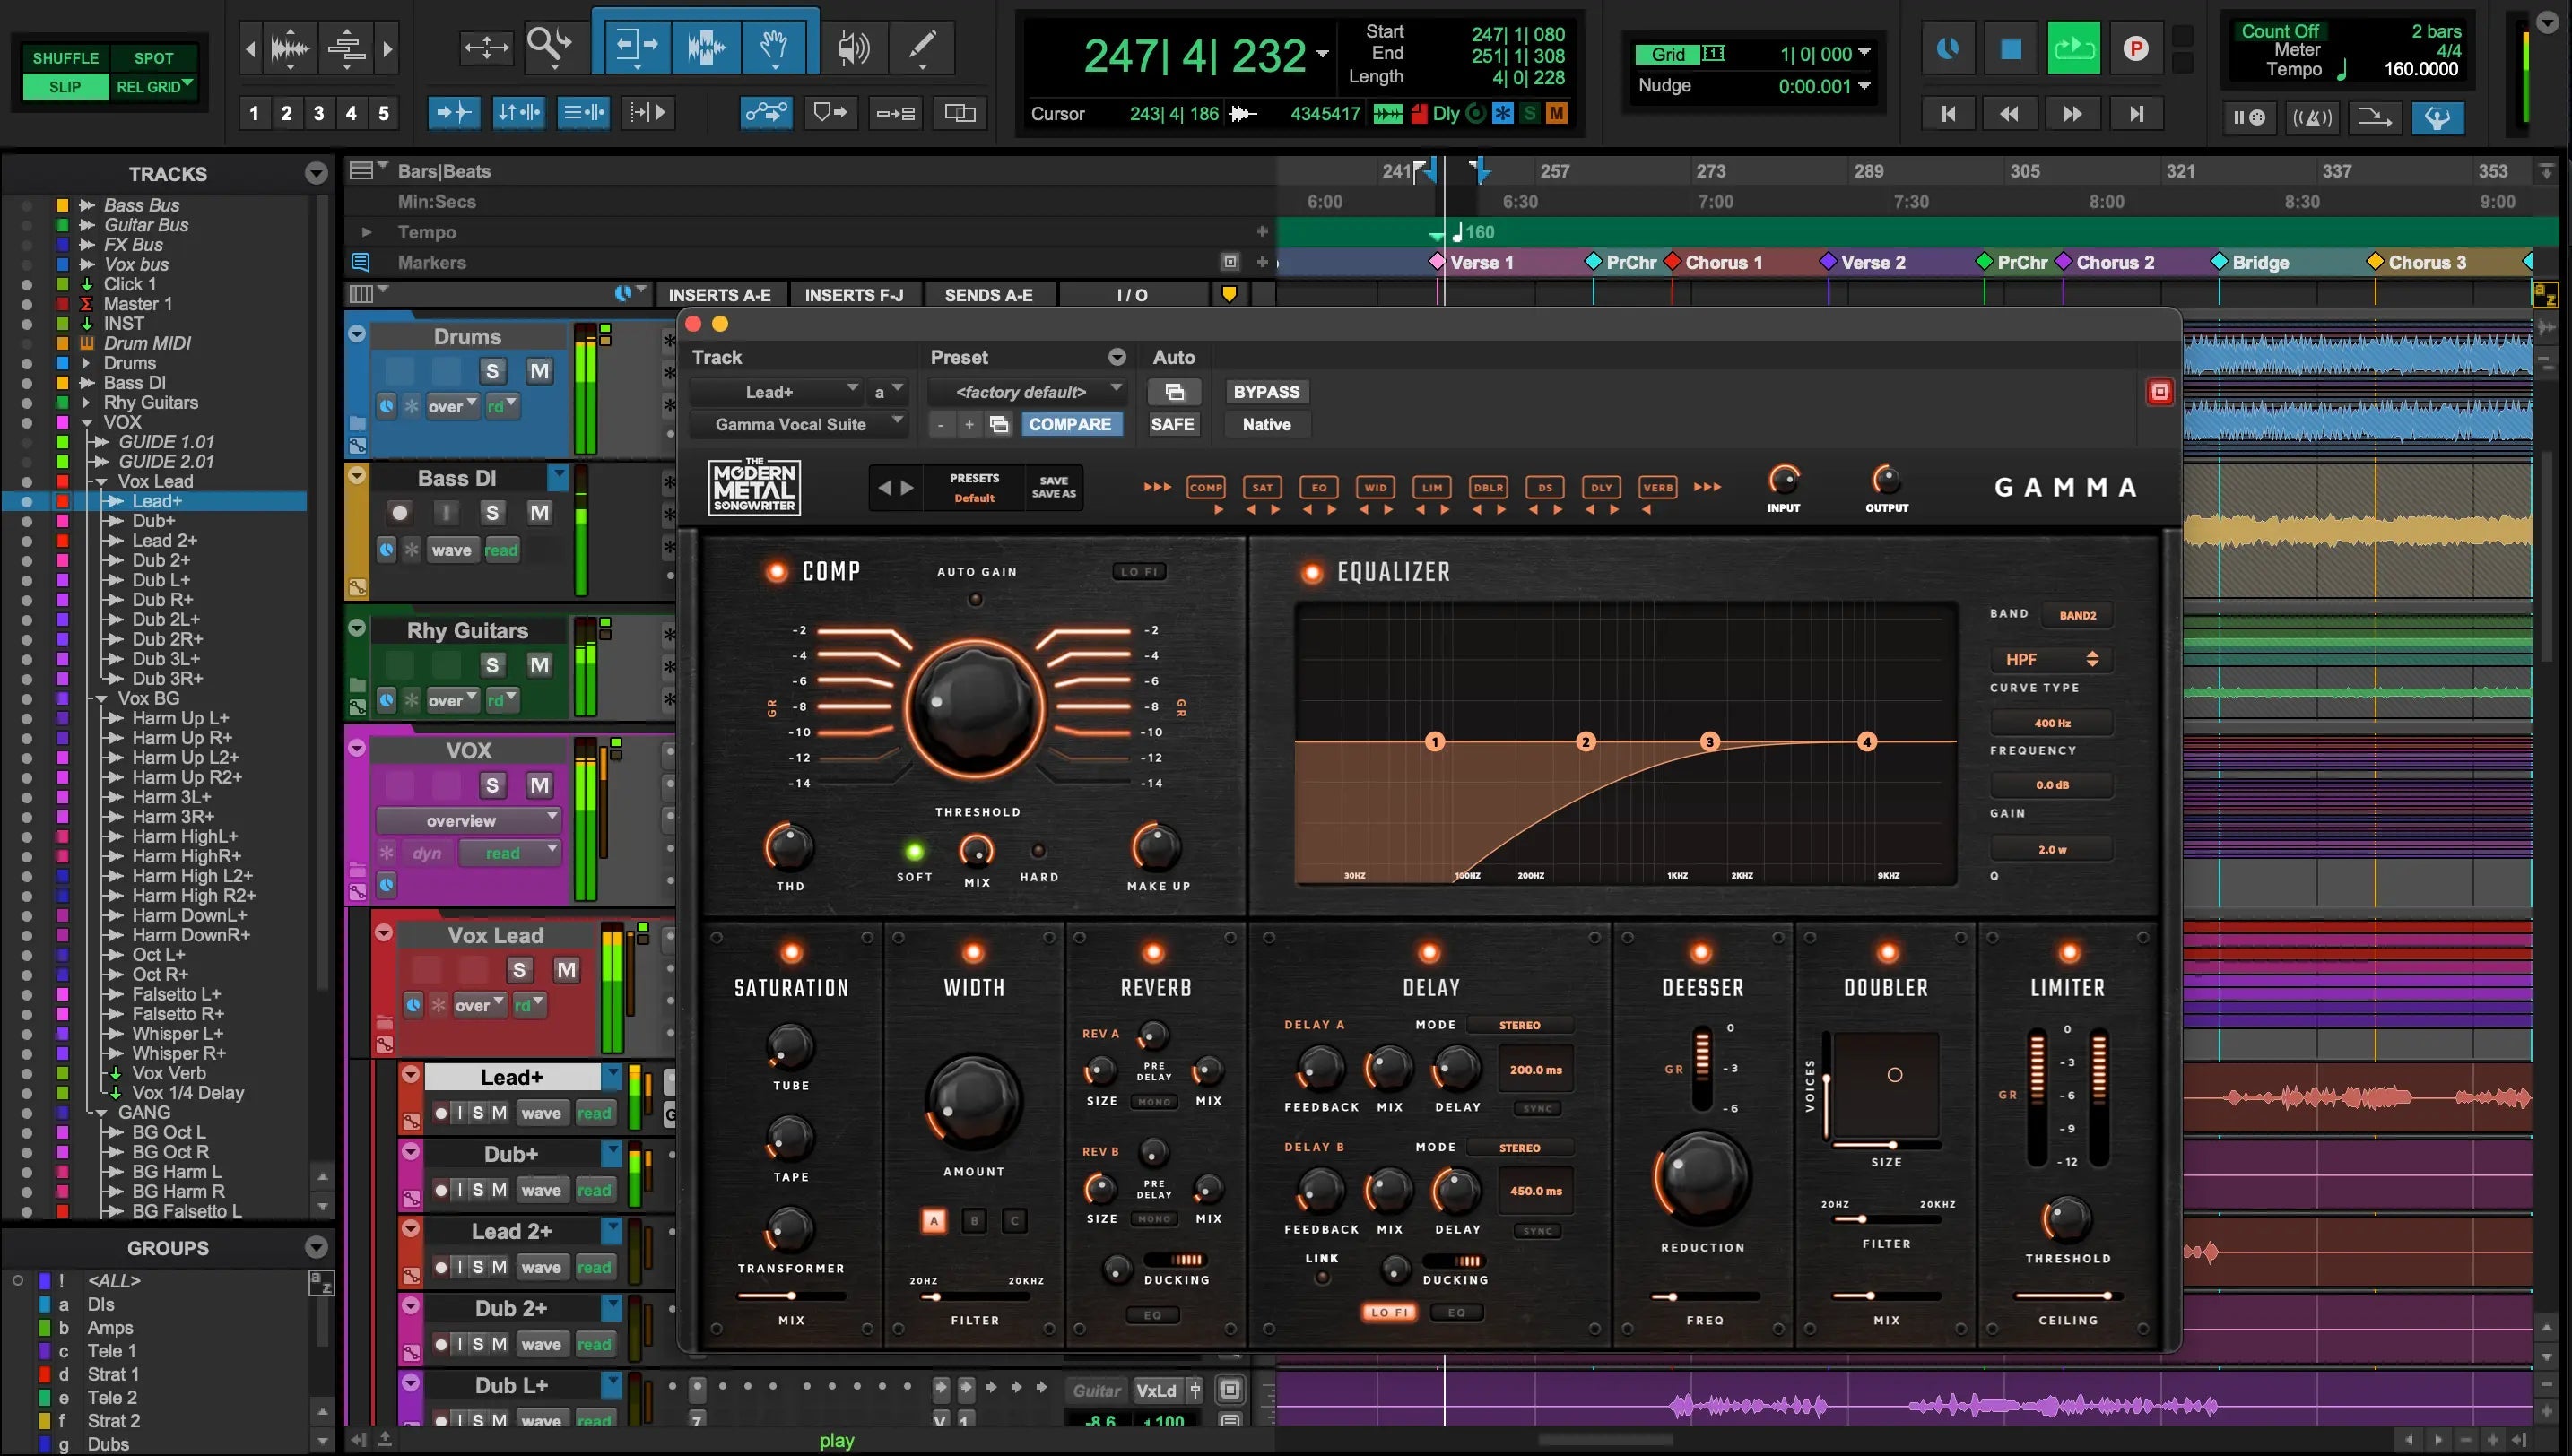The height and width of the screenshot is (1456, 2572).
Task: Click the BYPASS plugin button
Action: tap(1266, 392)
